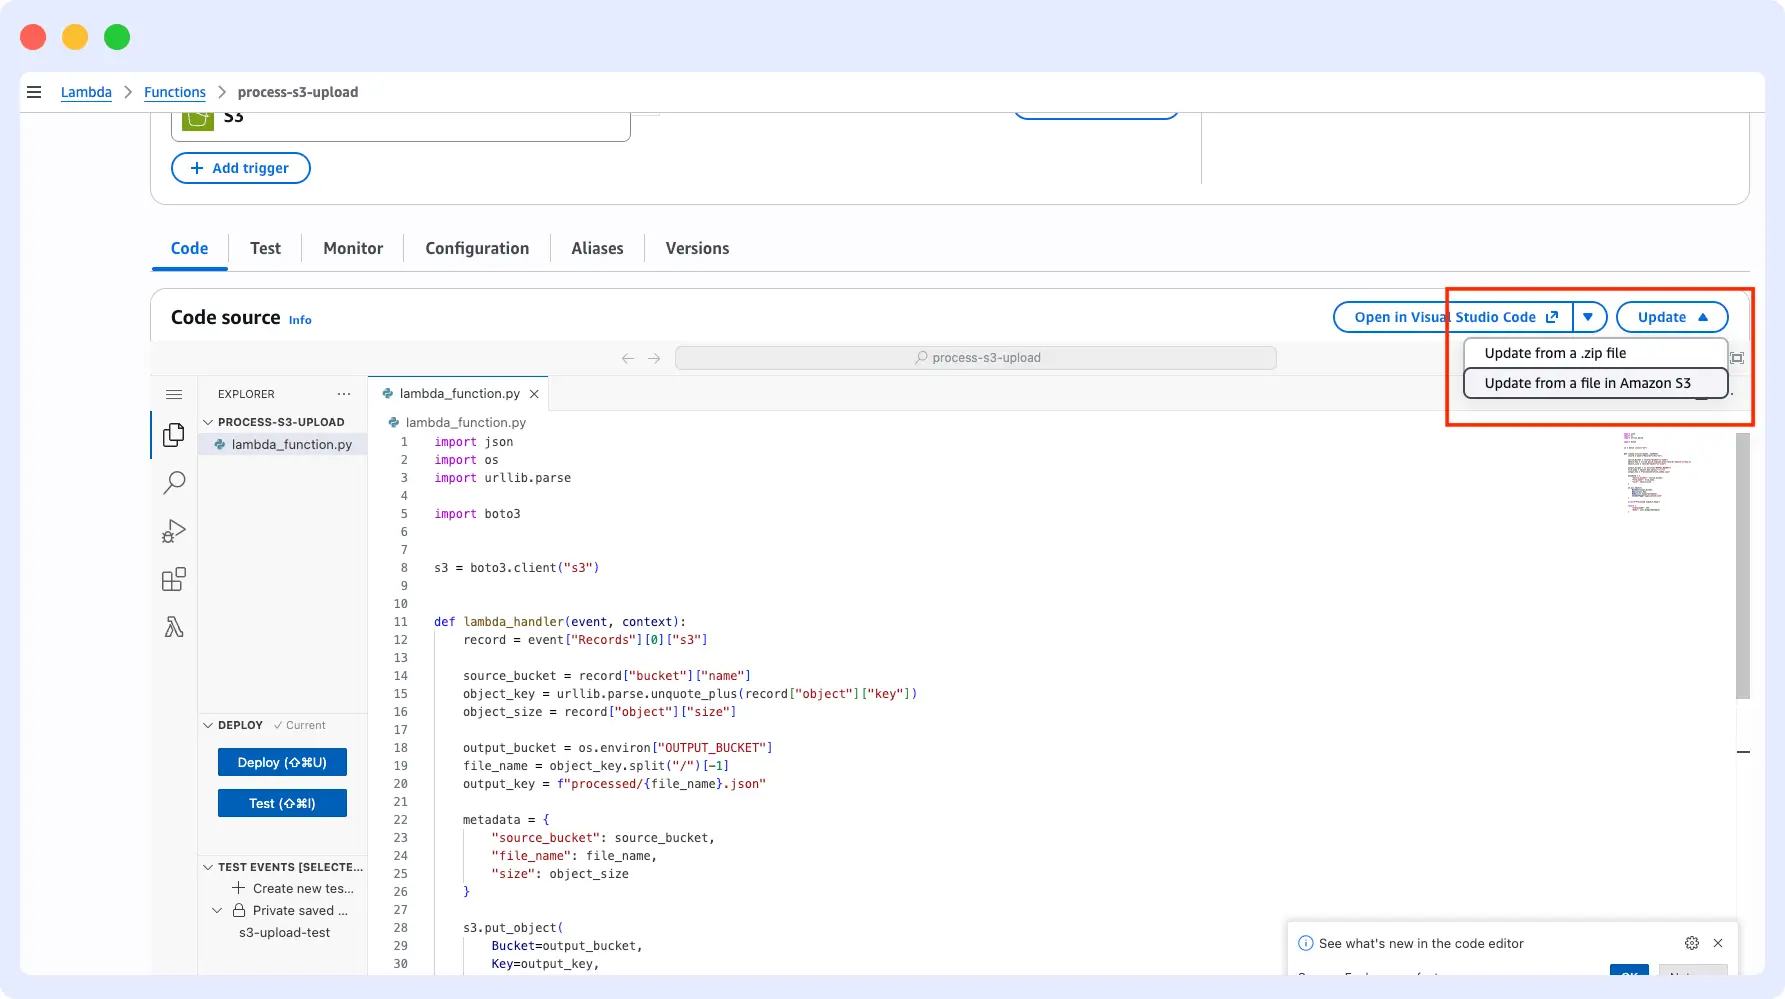The image size is (1785, 999).
Task: Select the lambda_function.py editor tab
Action: (x=459, y=394)
